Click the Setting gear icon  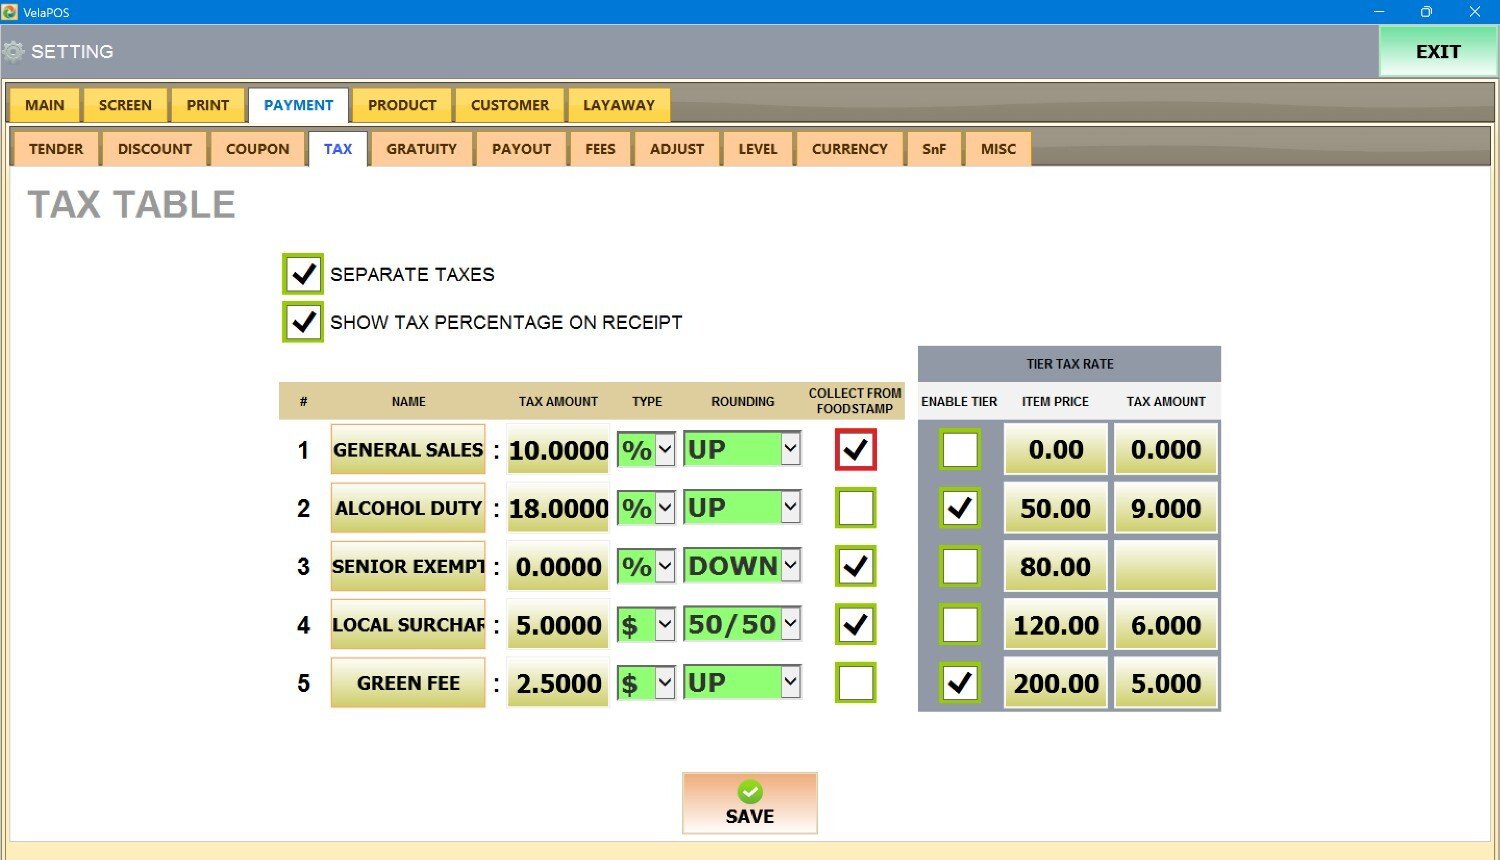click(x=14, y=51)
